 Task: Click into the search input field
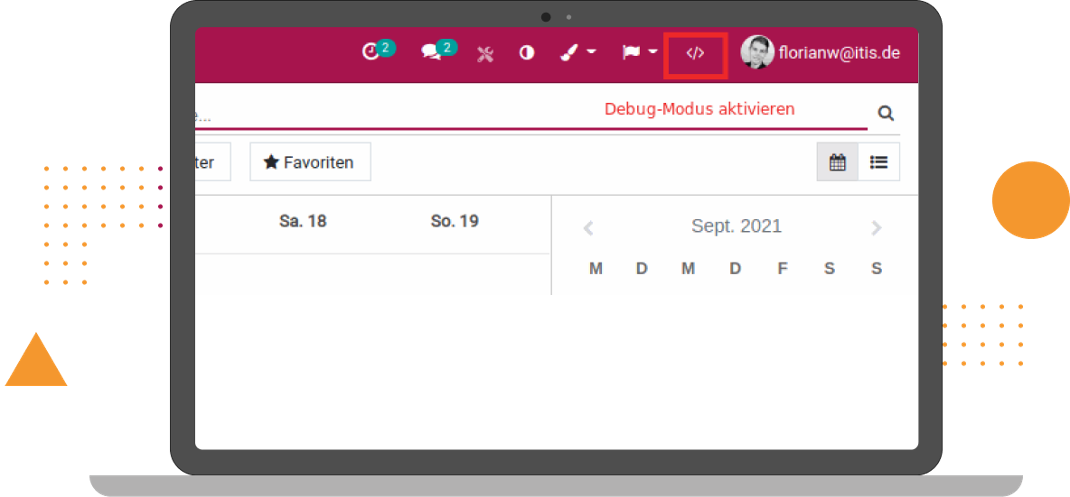pyautogui.click(x=400, y=114)
